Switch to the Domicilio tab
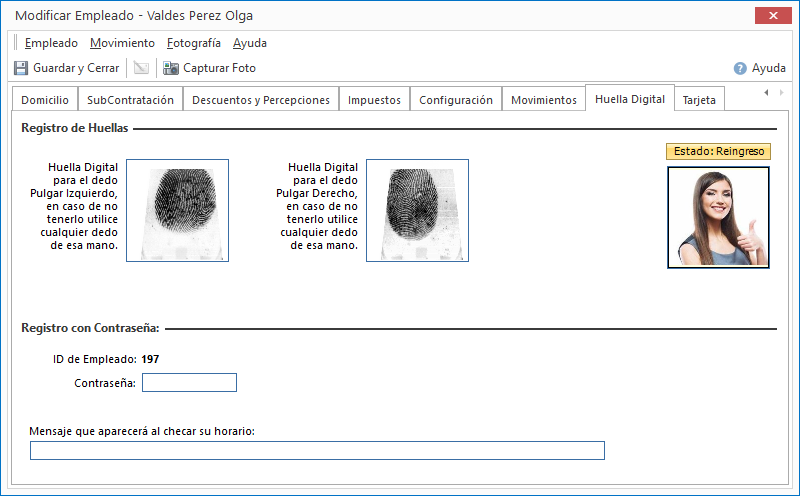Image resolution: width=800 pixels, height=496 pixels. coord(45,100)
